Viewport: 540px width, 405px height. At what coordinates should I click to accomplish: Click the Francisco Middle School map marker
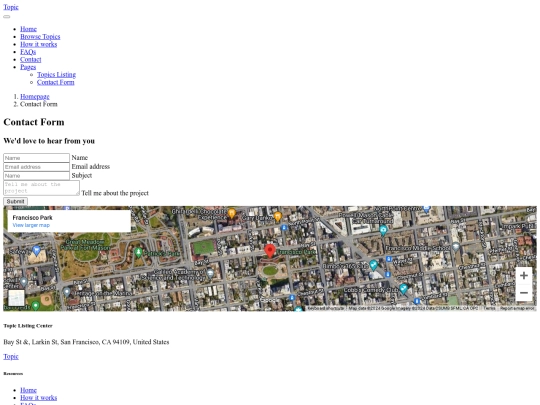point(456,247)
